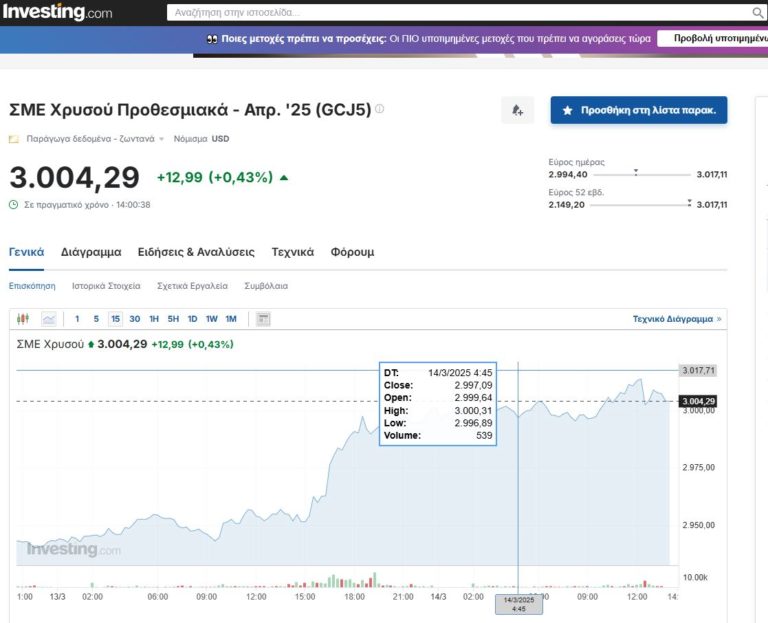Select the 1H chart interval

click(154, 319)
